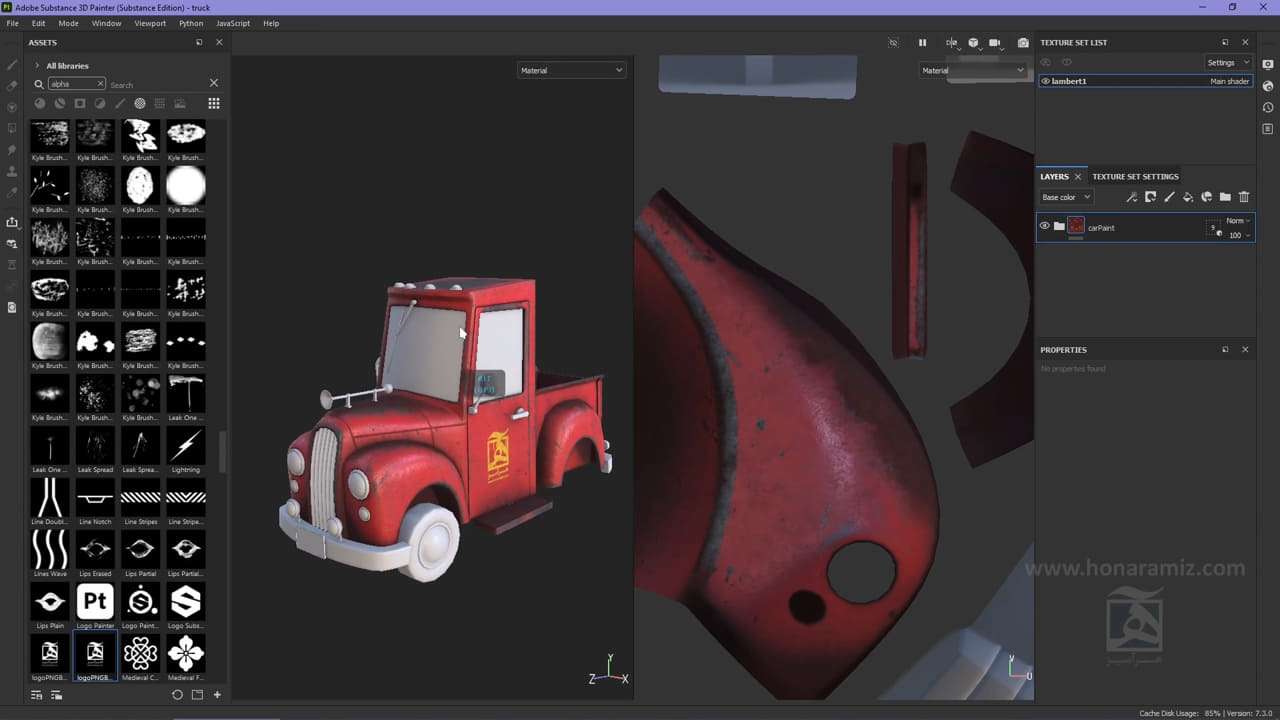This screenshot has height=720, width=1280.
Task: Open the File menu
Action: [12, 23]
